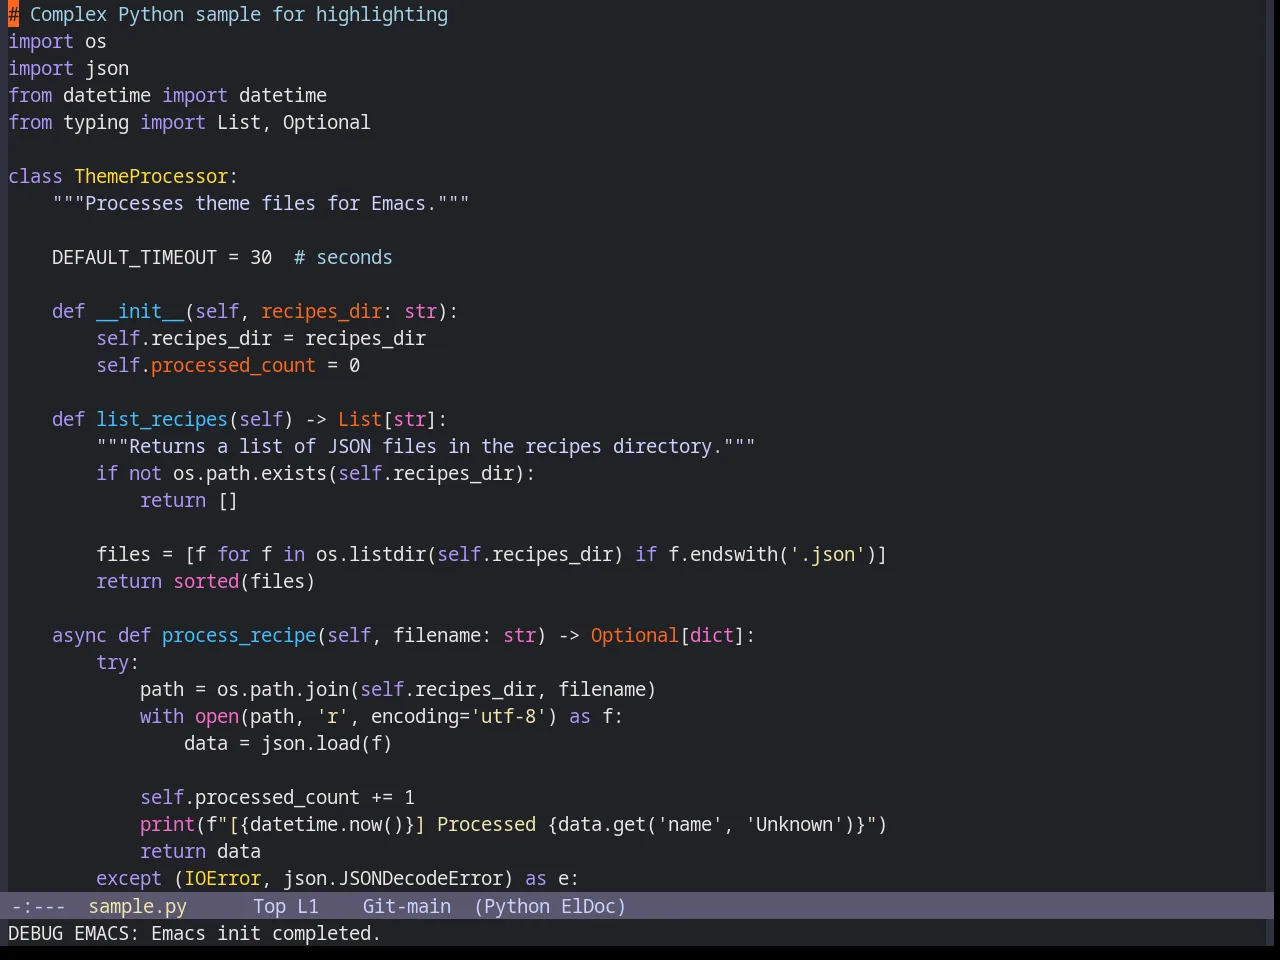The image size is (1280, 960).
Task: Click the 'print' function call
Action: 167,824
